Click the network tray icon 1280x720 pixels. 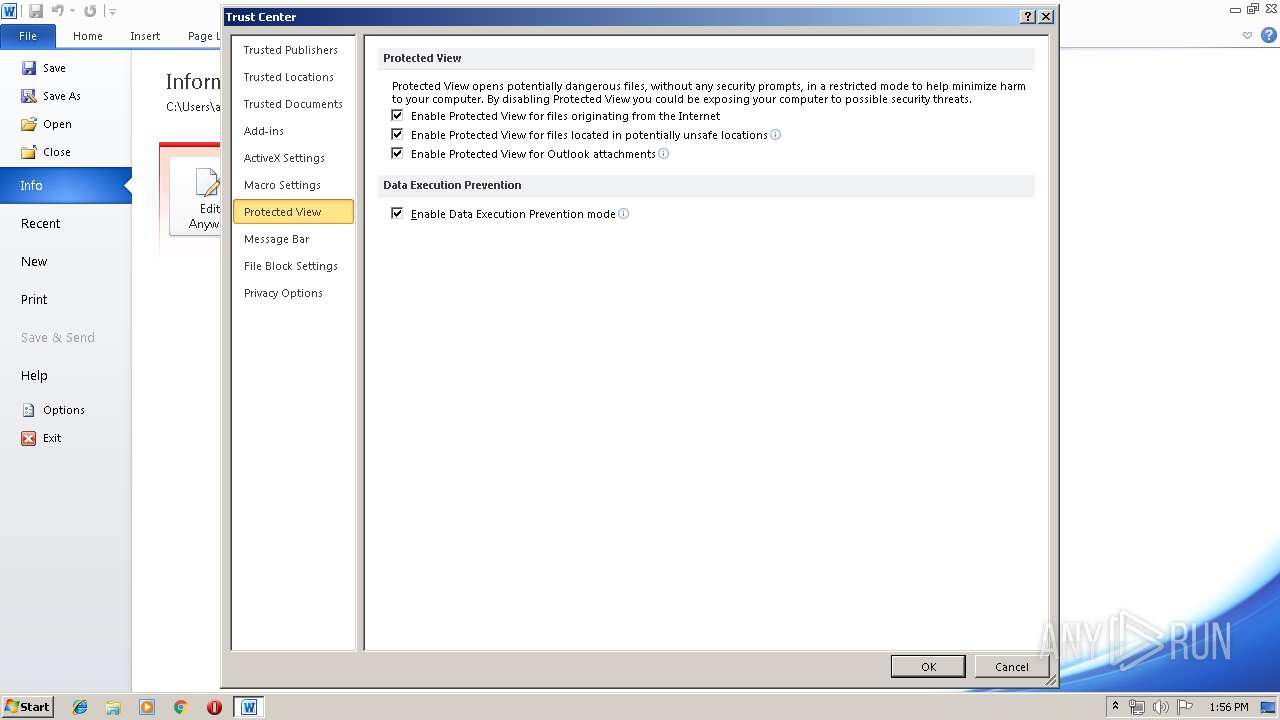[1137, 707]
